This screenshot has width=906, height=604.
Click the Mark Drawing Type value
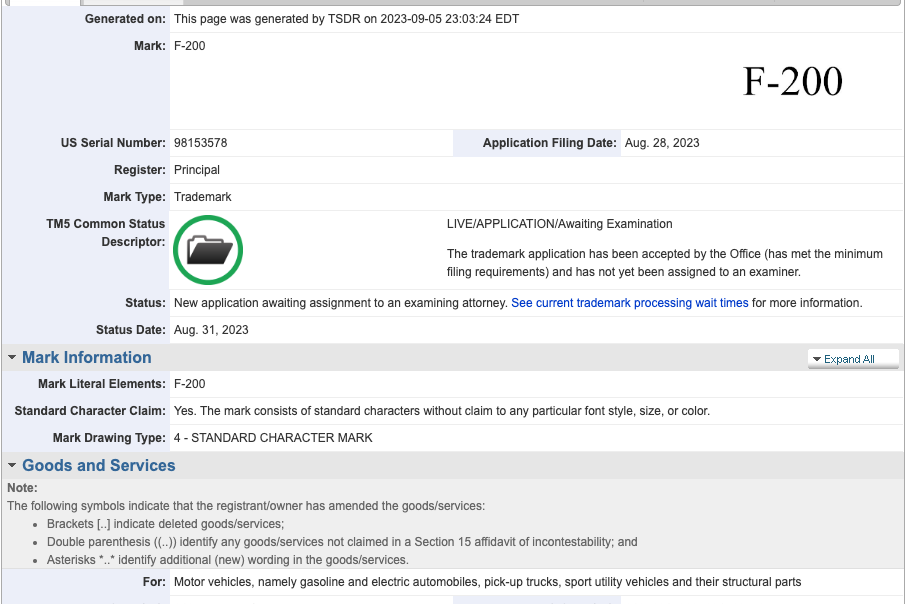click(273, 438)
